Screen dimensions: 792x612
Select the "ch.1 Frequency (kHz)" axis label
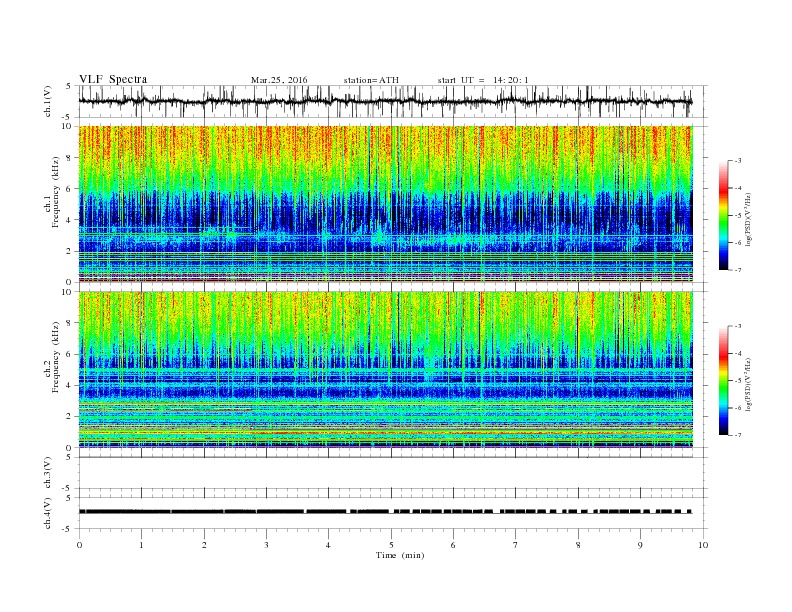coord(52,192)
